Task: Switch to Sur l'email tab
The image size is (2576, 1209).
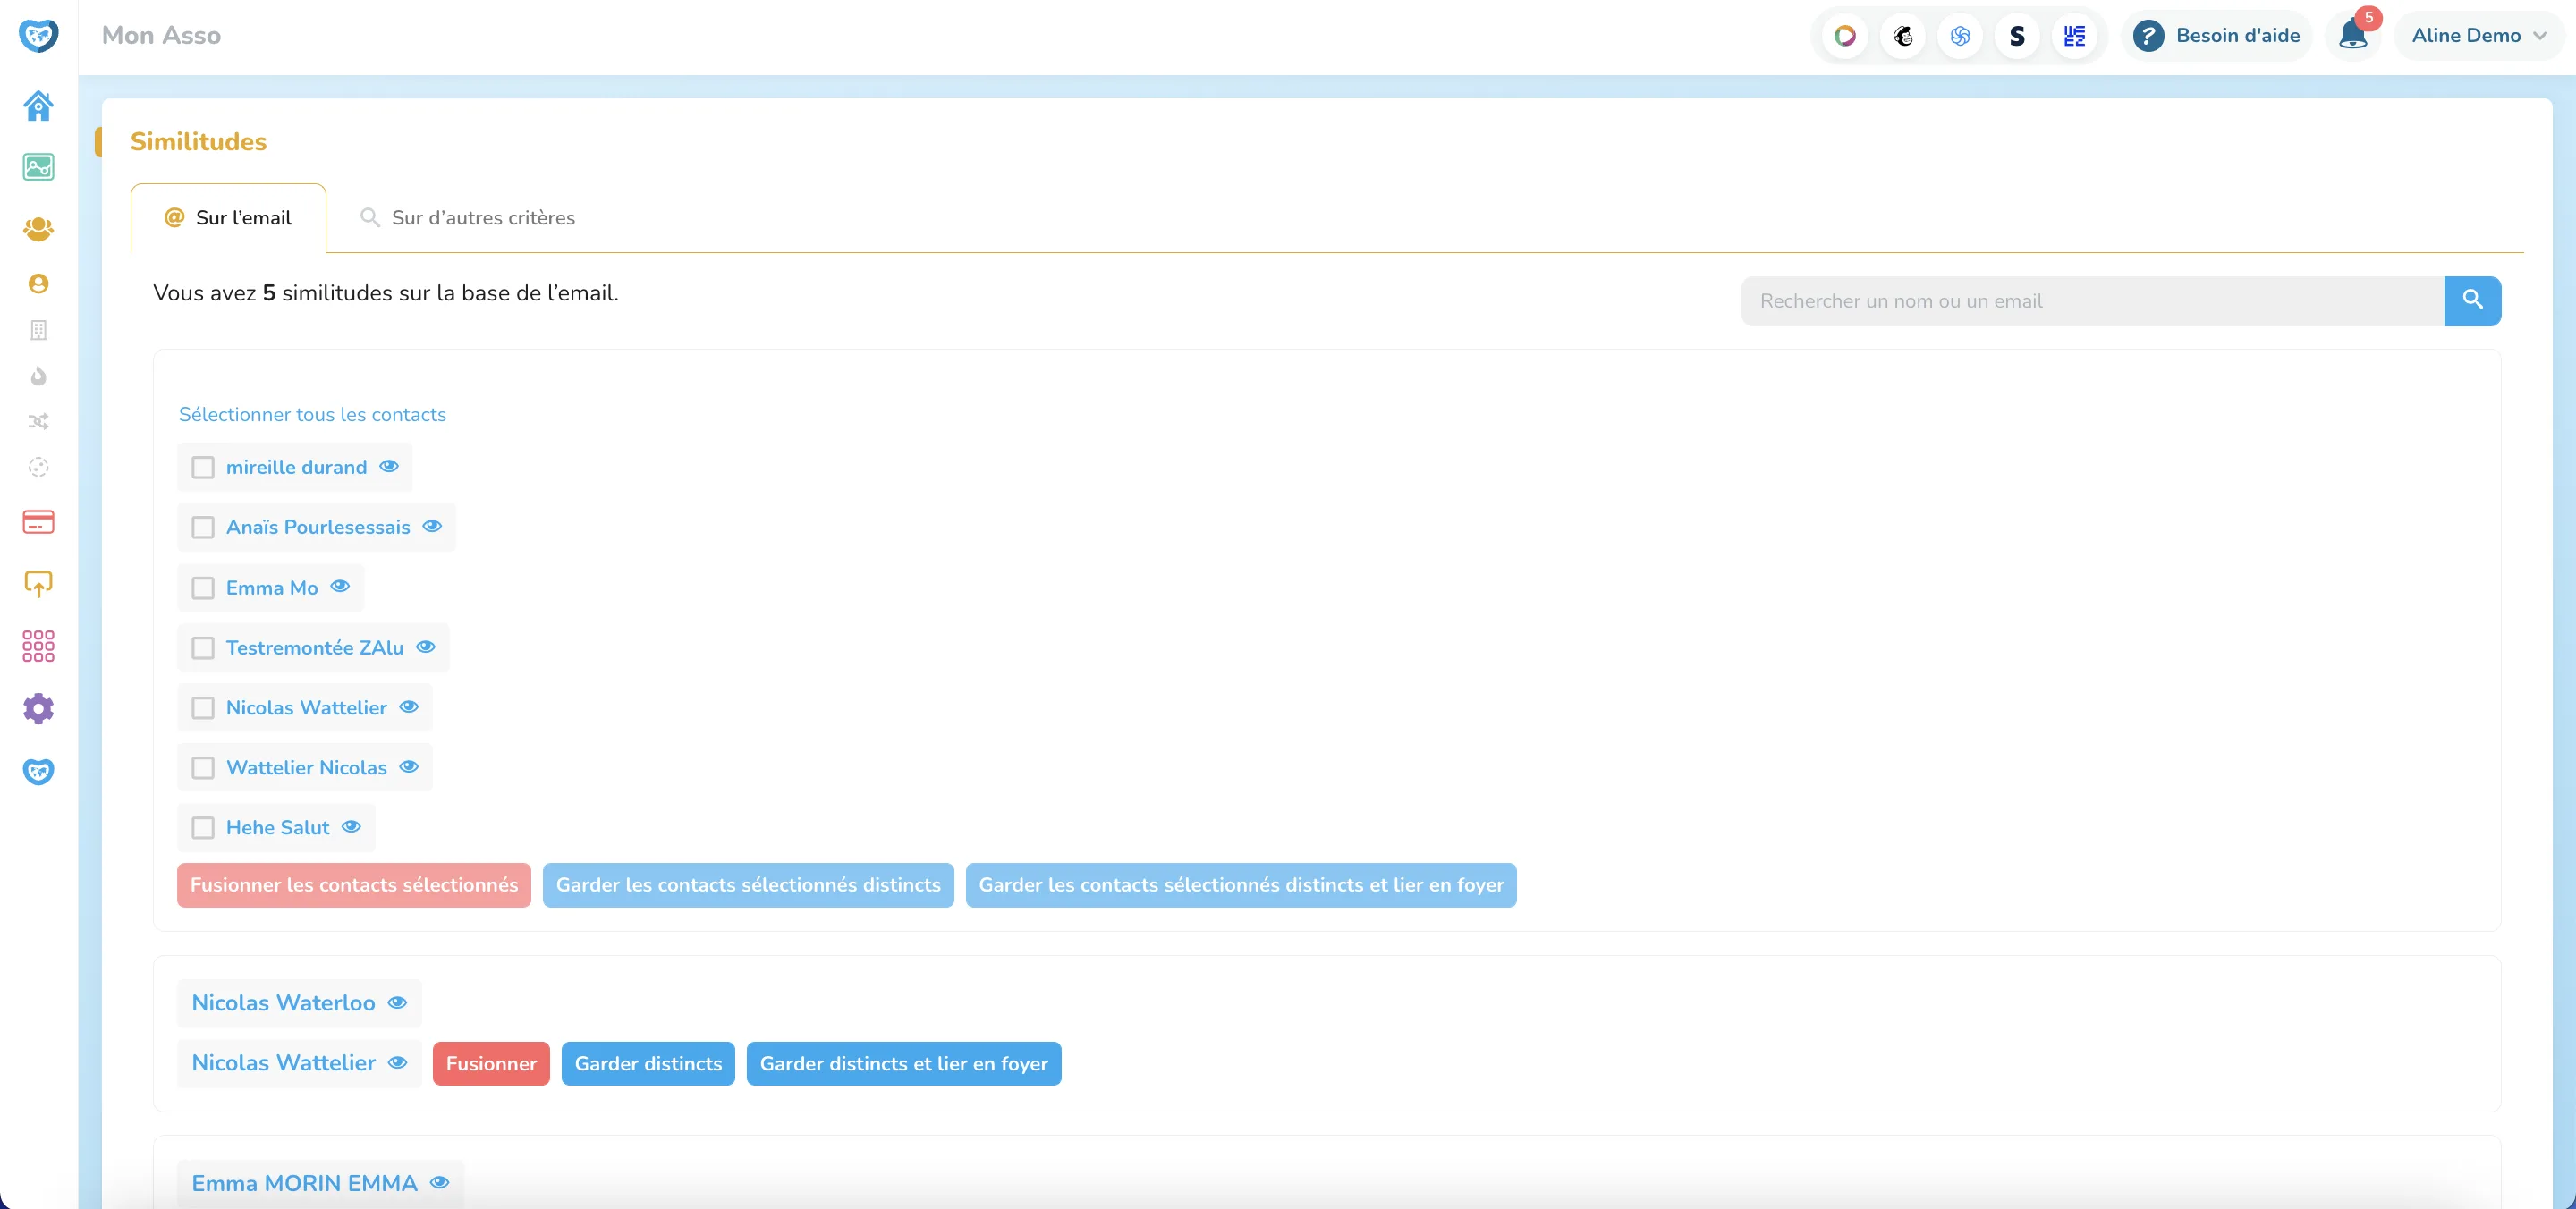Action: click(x=228, y=218)
